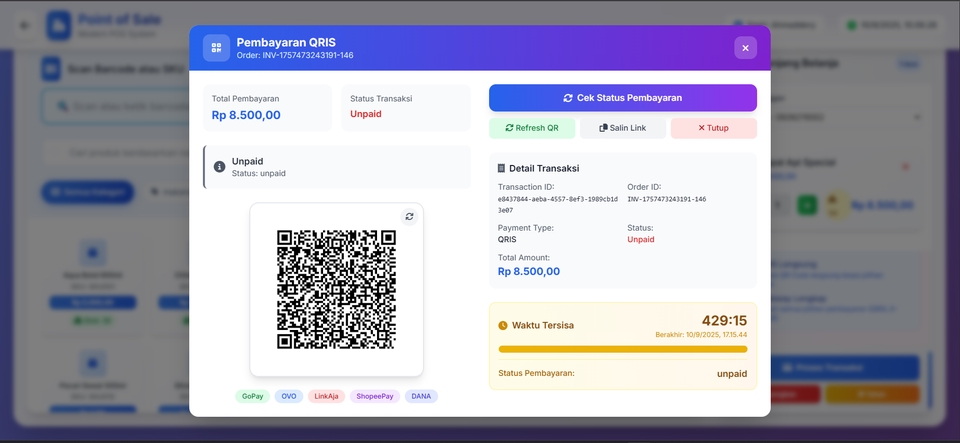
Task: Click the red Tutup button
Action: (x=713, y=128)
